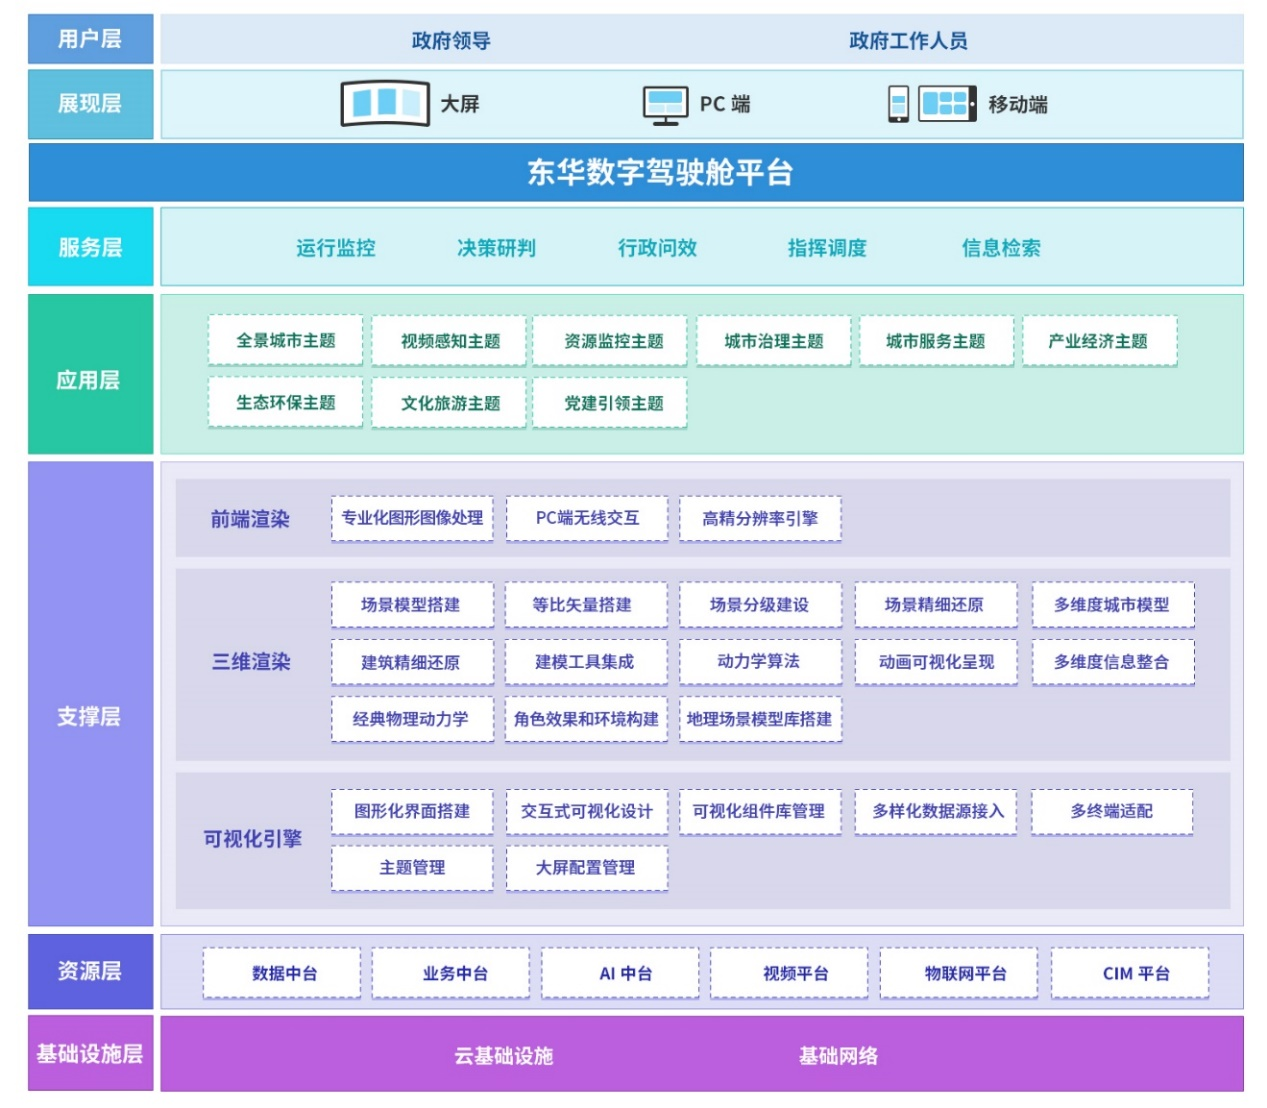1267x1108 pixels.
Task: Click the tablet icon beside 移动端
Action: [946, 104]
